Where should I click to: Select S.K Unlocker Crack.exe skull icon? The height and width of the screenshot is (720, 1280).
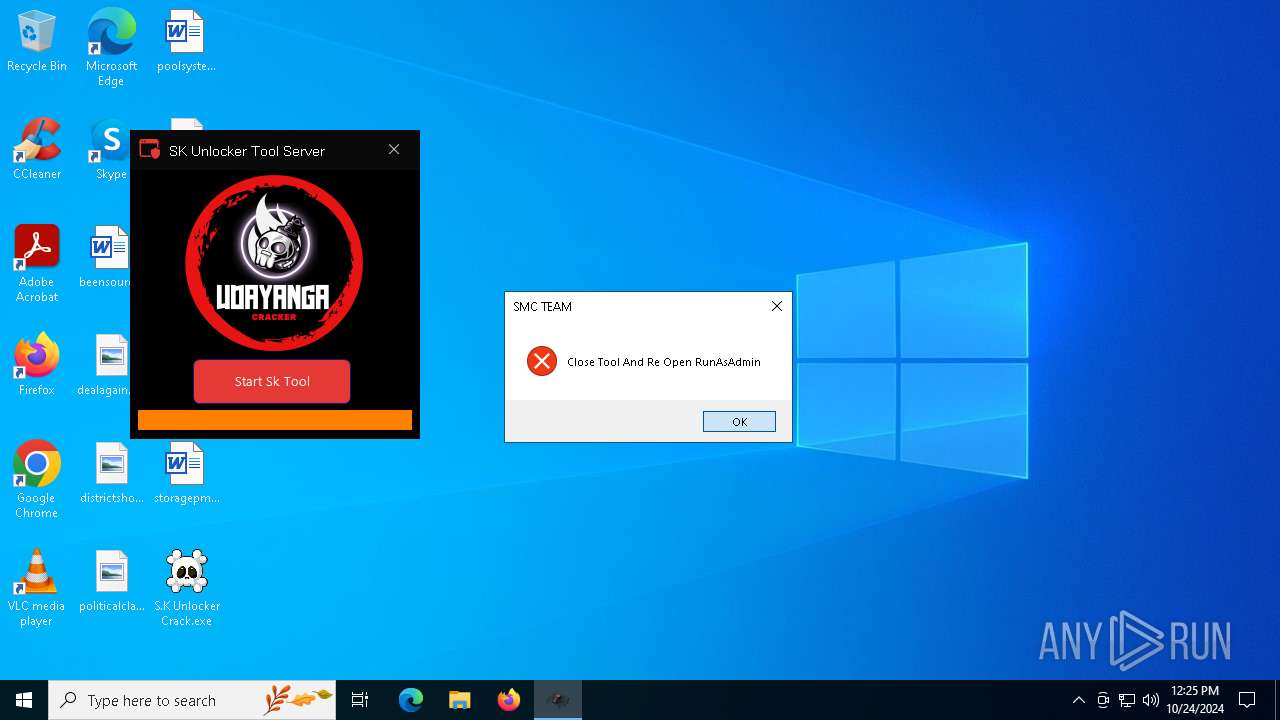click(x=187, y=587)
